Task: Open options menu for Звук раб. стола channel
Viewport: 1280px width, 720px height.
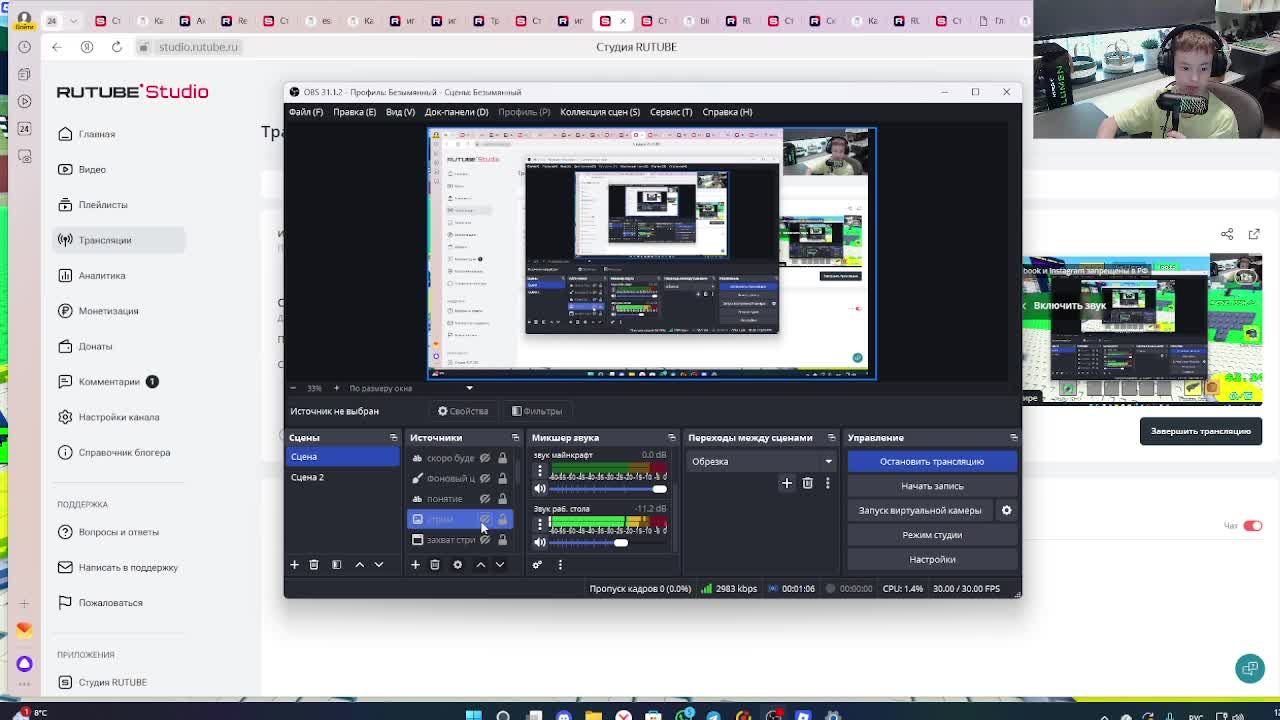Action: [x=540, y=523]
